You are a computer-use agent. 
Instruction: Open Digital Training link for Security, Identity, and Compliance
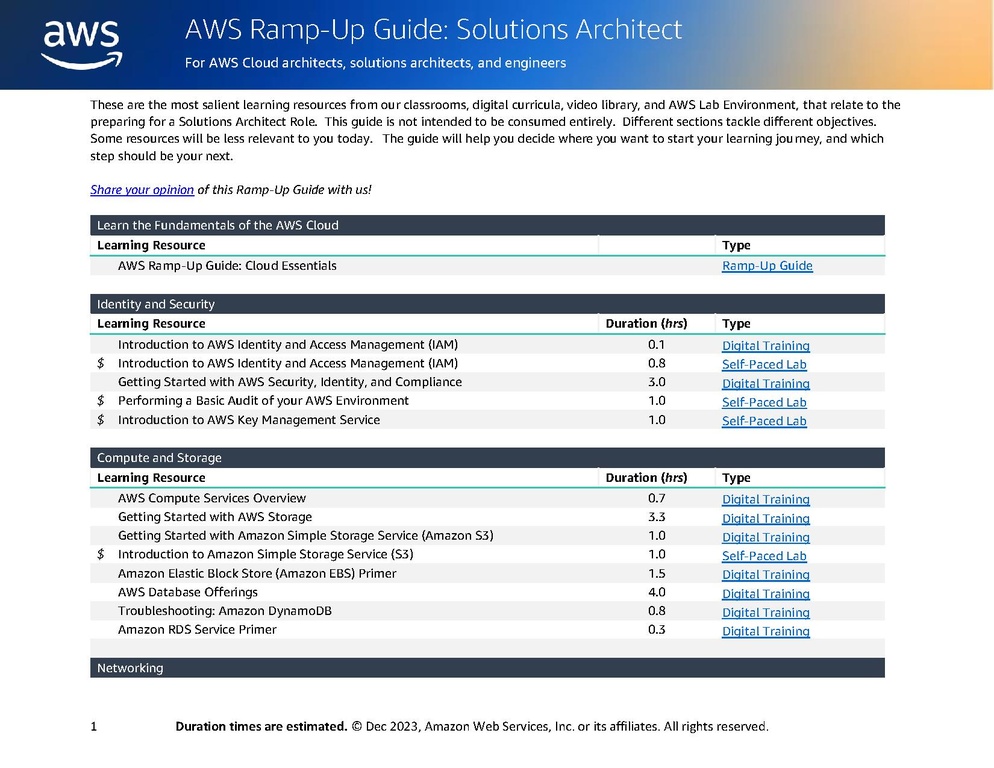coord(766,383)
